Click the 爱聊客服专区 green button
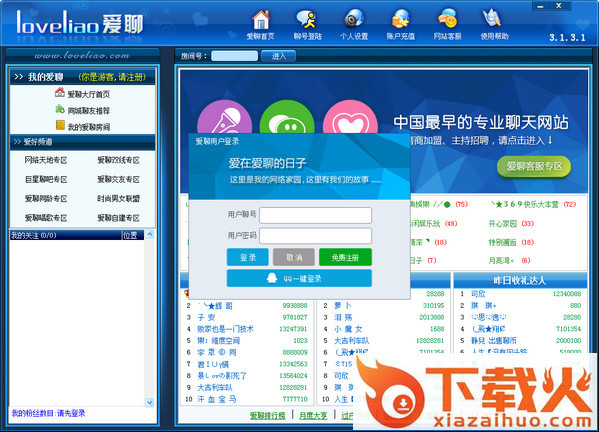 pyautogui.click(x=534, y=167)
